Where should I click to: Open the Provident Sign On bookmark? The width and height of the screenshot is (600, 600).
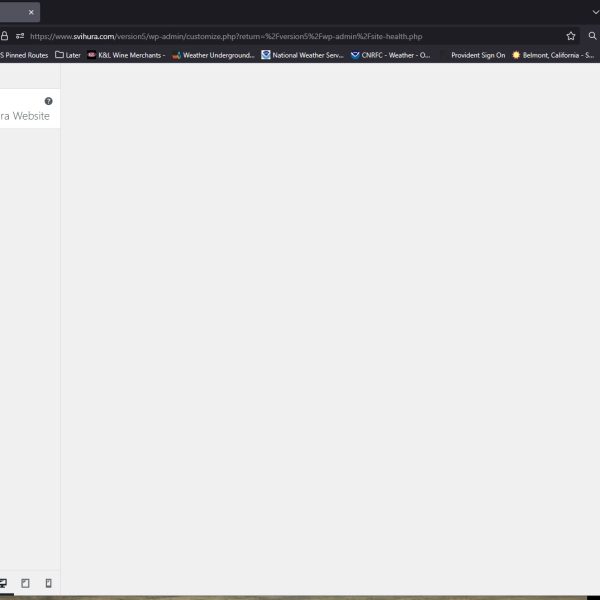(x=478, y=55)
